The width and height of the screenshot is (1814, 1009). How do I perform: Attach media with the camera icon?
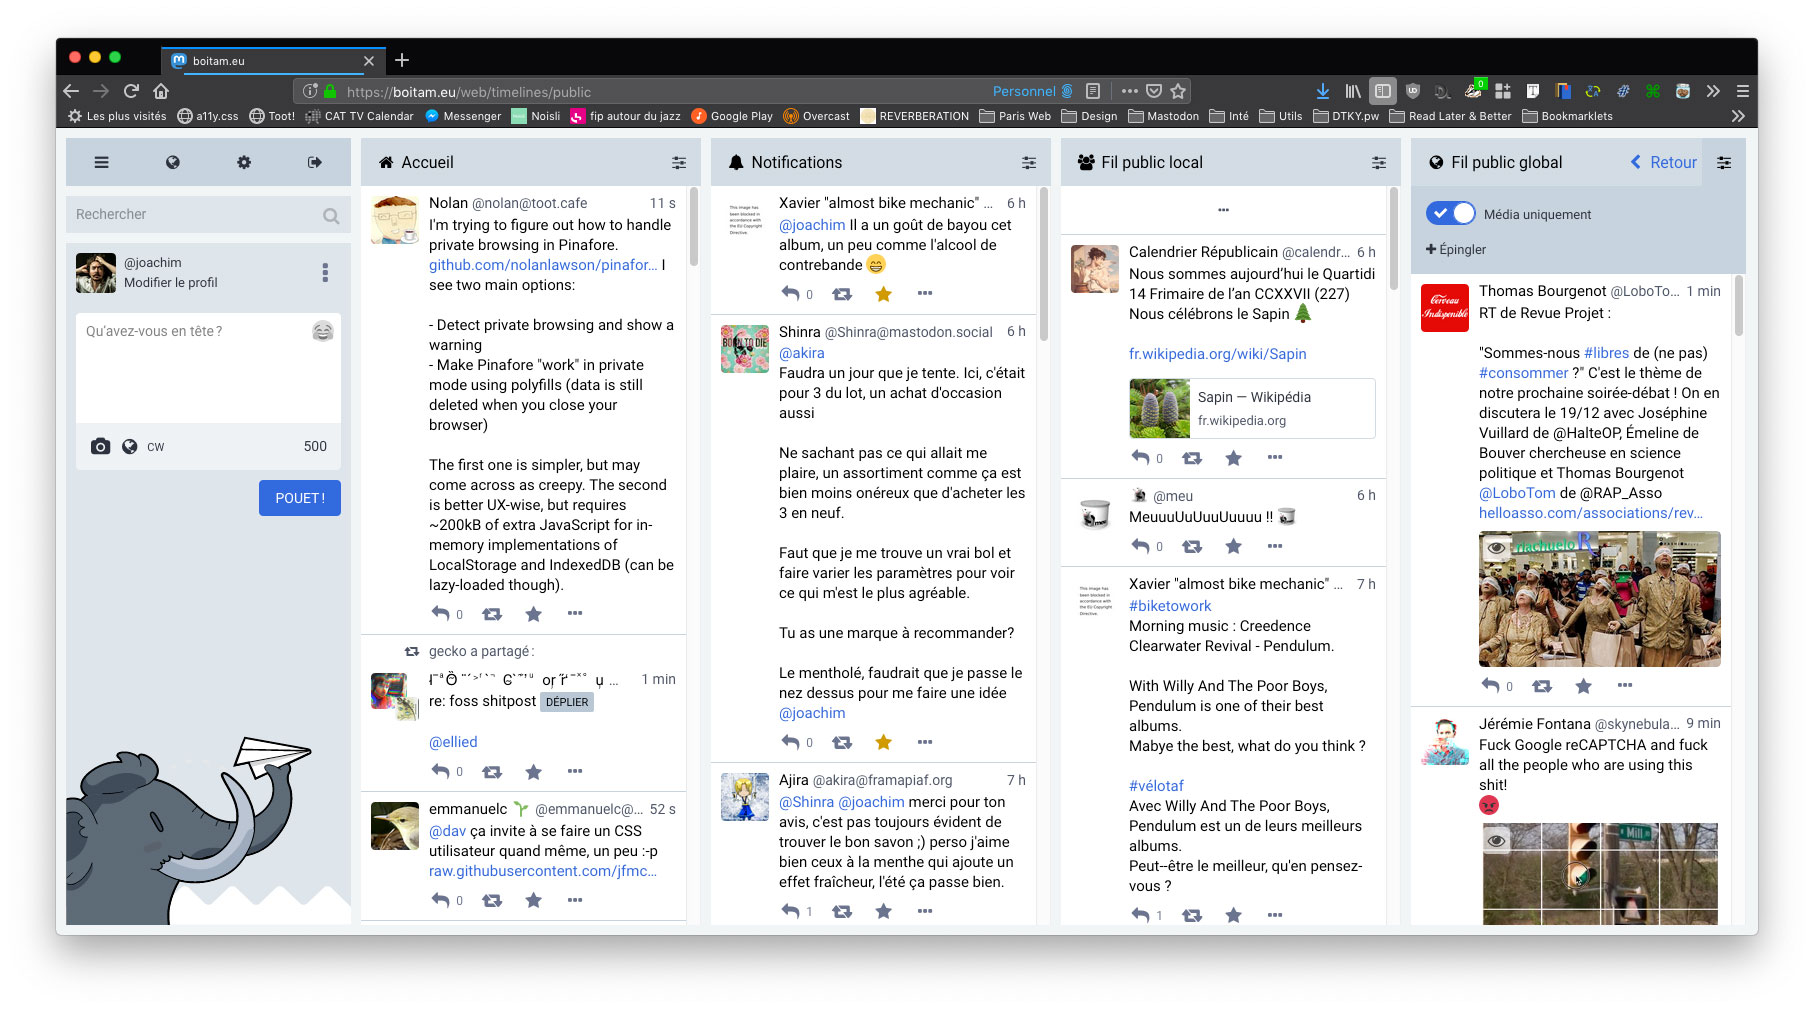pyautogui.click(x=100, y=446)
